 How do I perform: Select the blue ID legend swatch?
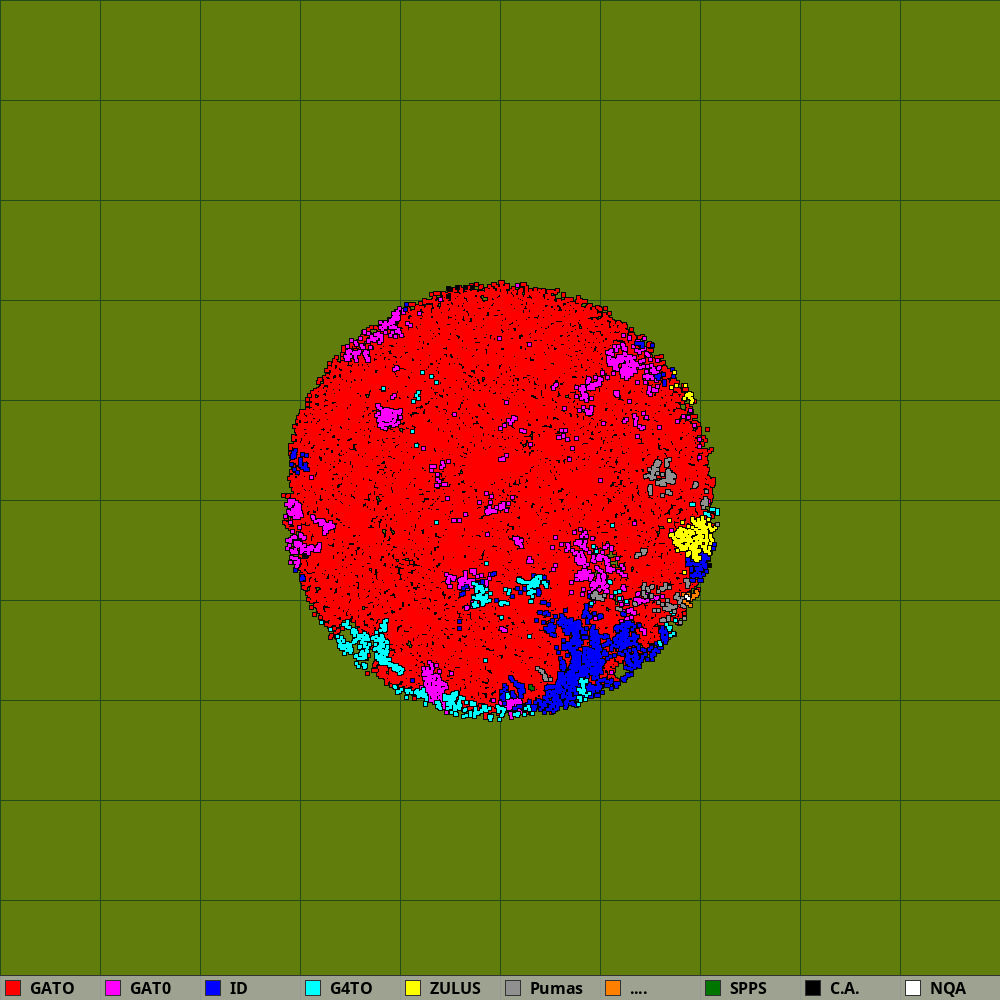point(213,988)
